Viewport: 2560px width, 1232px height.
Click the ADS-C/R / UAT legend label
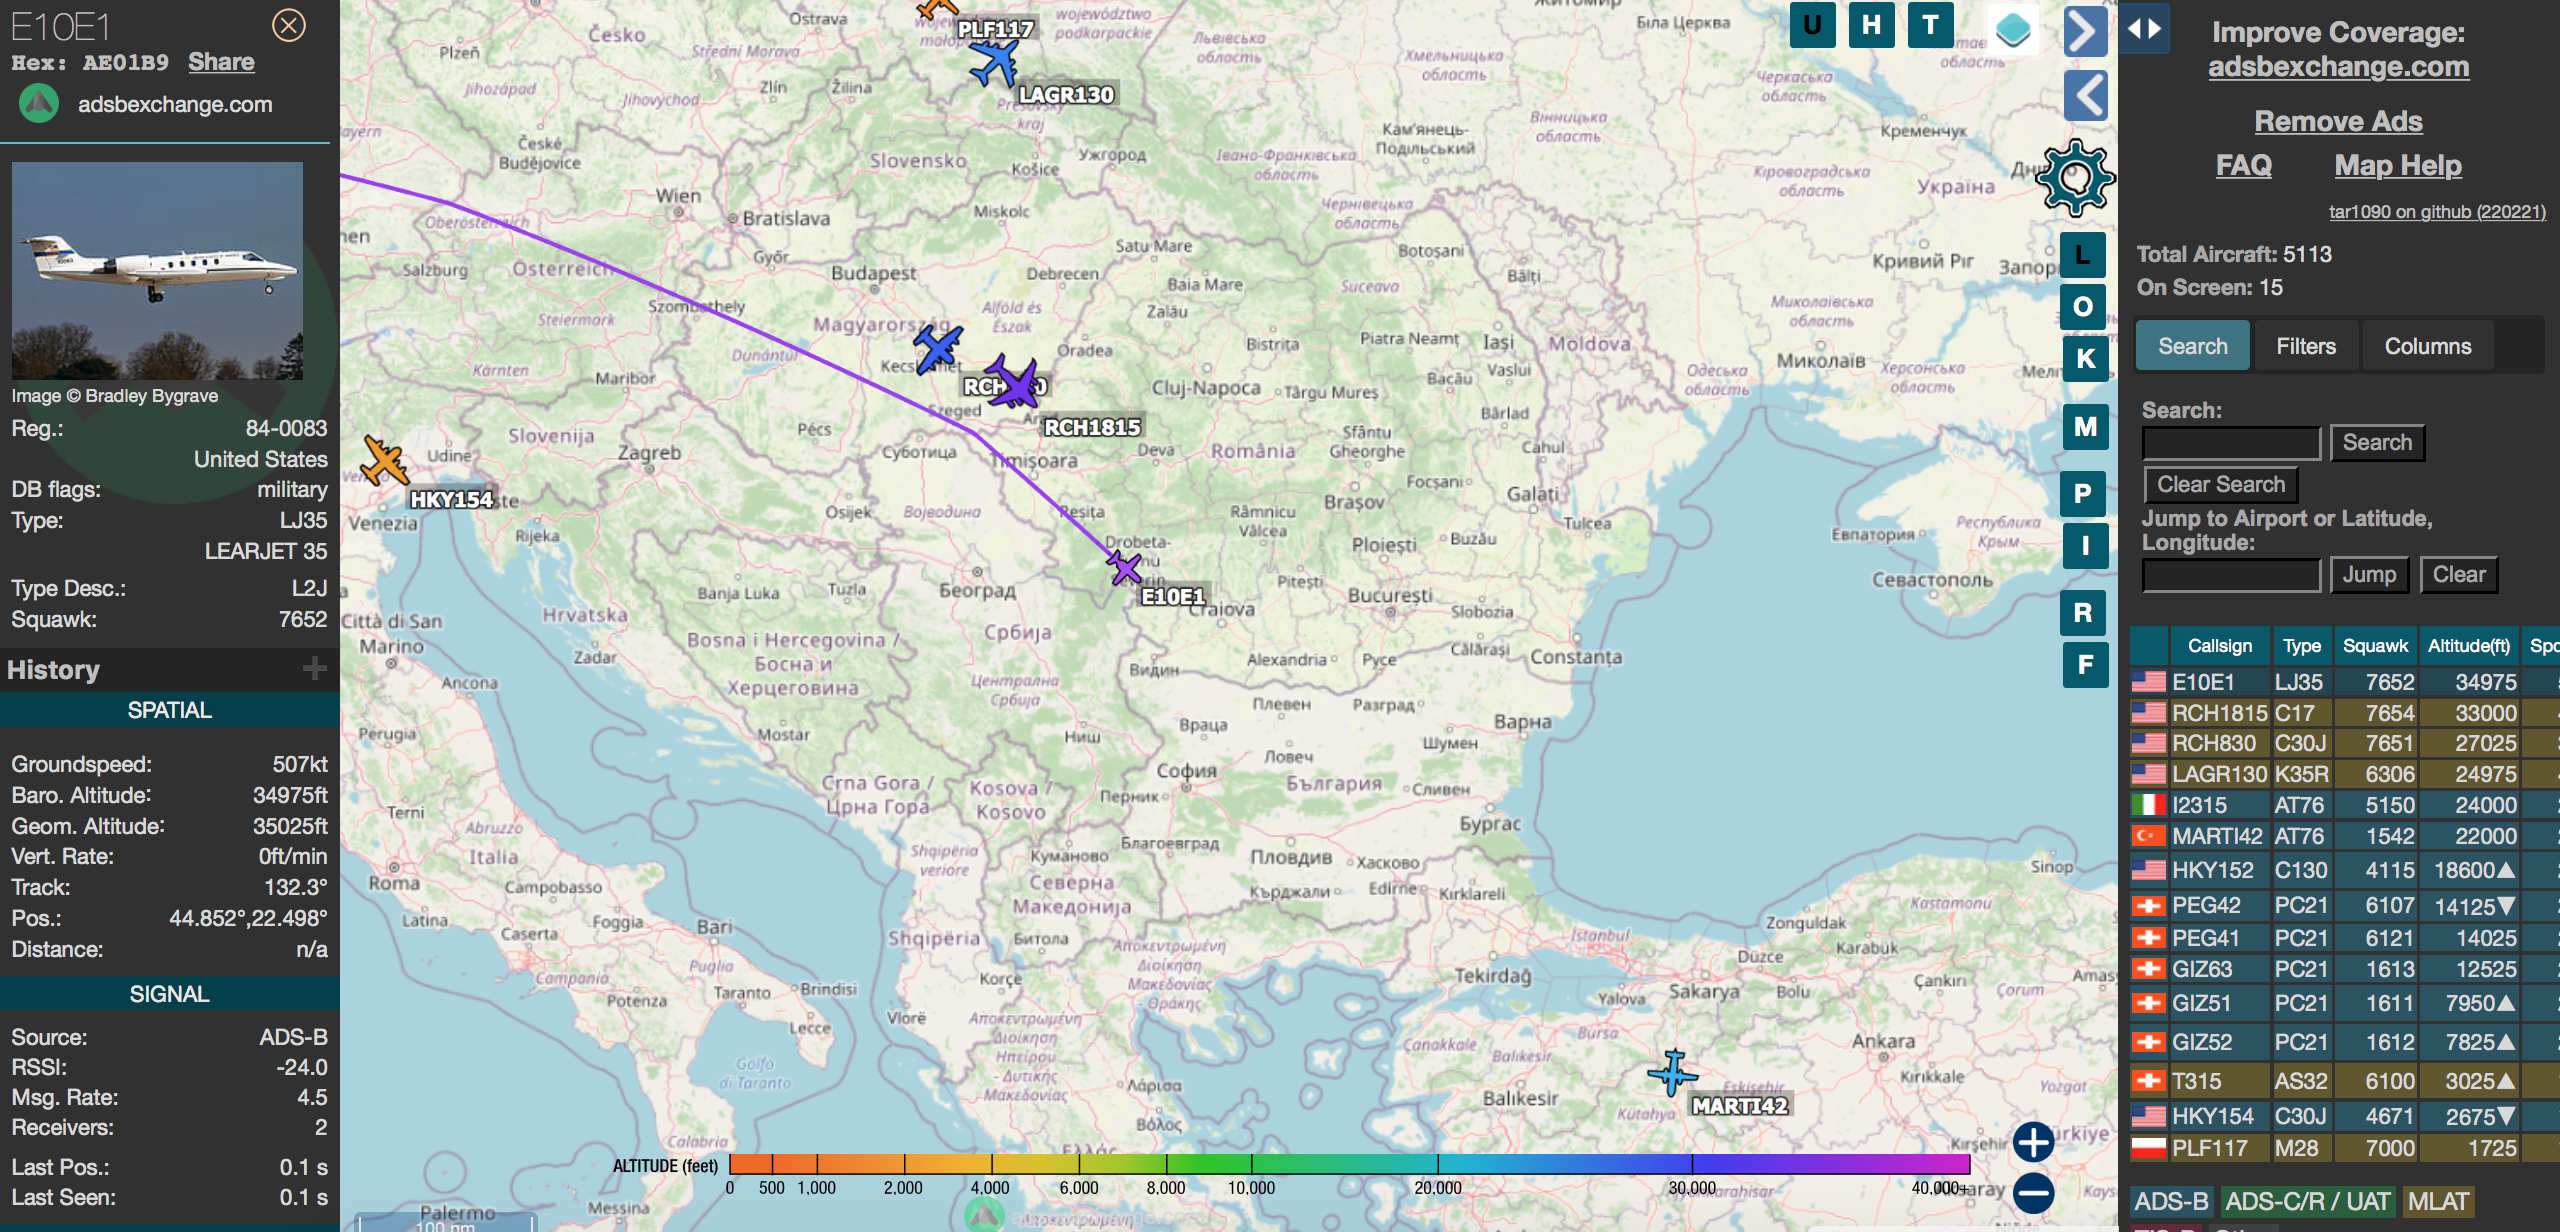[2306, 1201]
